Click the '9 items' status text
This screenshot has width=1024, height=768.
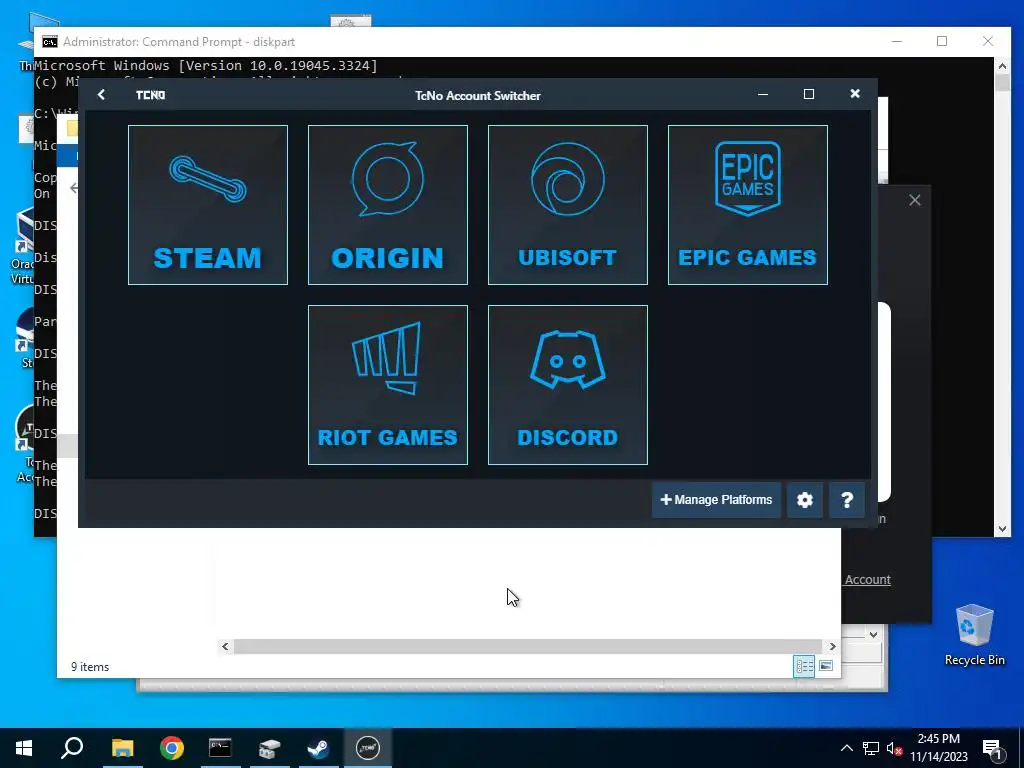click(90, 667)
